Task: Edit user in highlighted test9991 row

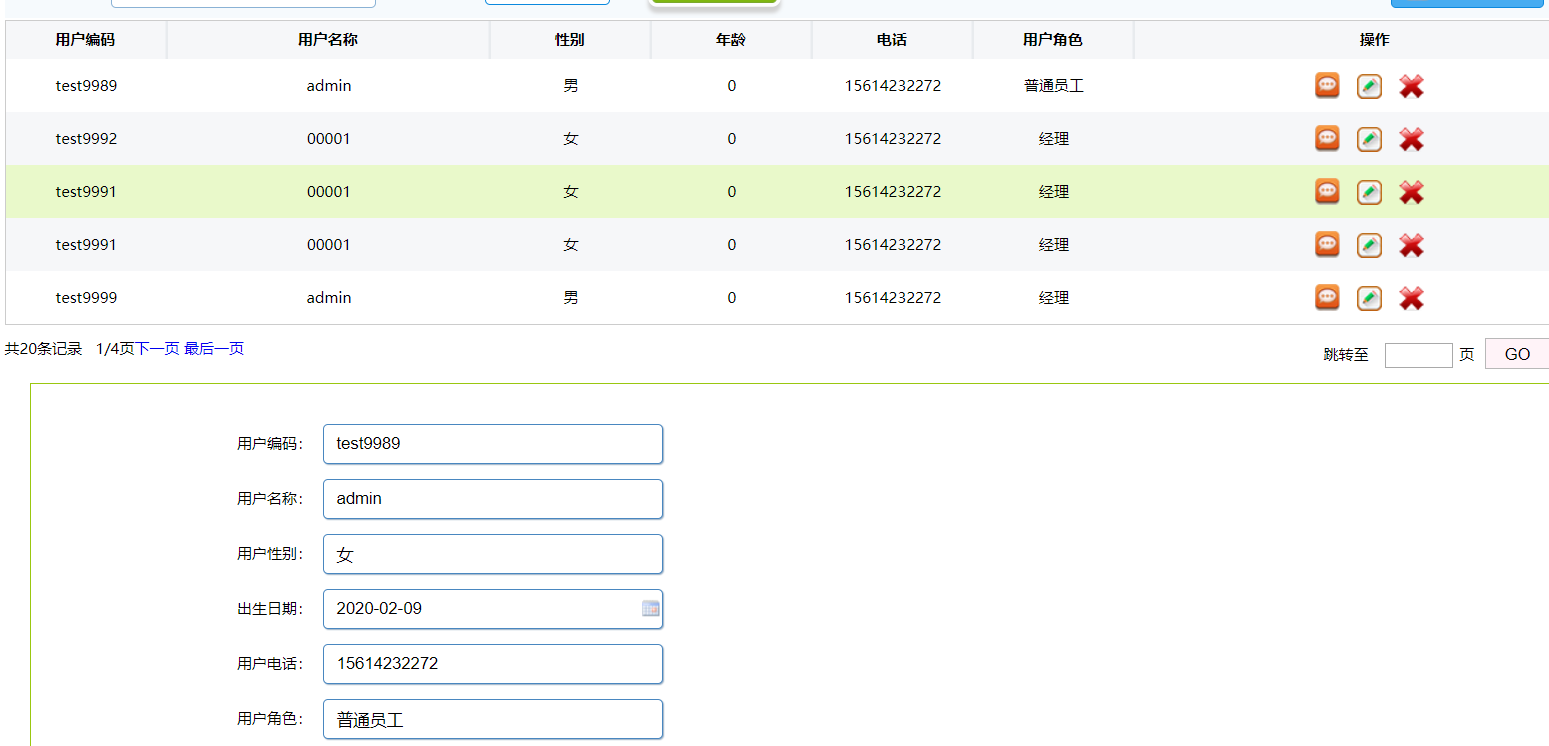Action: pyautogui.click(x=1369, y=193)
